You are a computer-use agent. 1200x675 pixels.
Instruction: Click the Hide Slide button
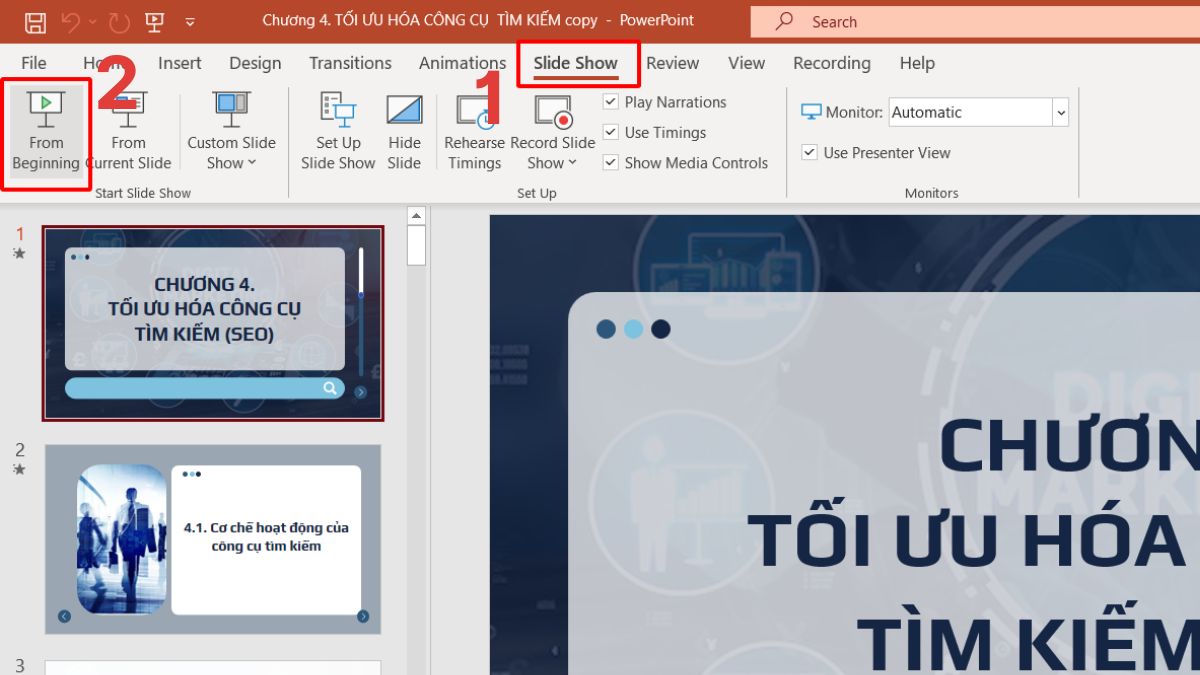(x=404, y=132)
